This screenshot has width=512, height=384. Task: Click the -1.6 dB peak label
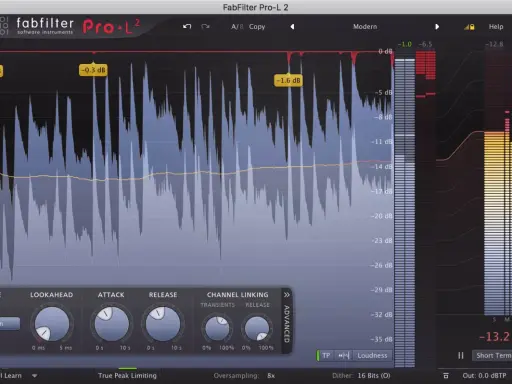[x=288, y=80]
